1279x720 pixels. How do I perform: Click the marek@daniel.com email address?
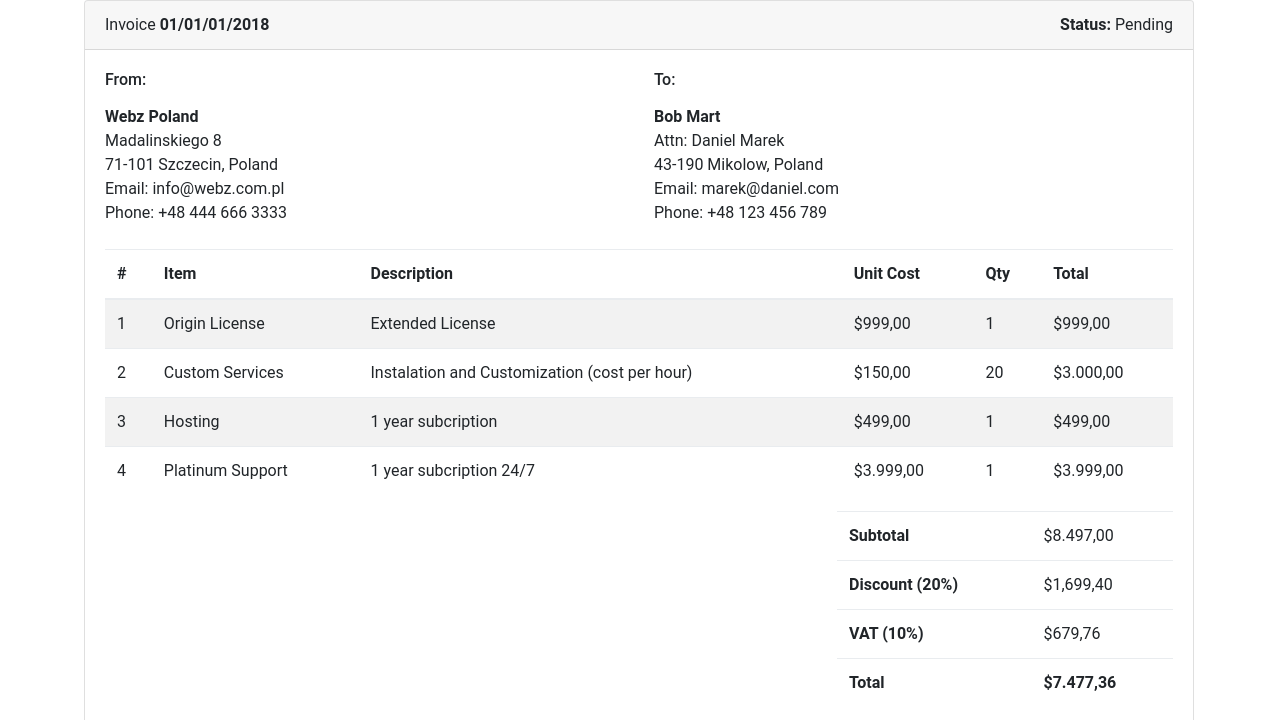(769, 188)
